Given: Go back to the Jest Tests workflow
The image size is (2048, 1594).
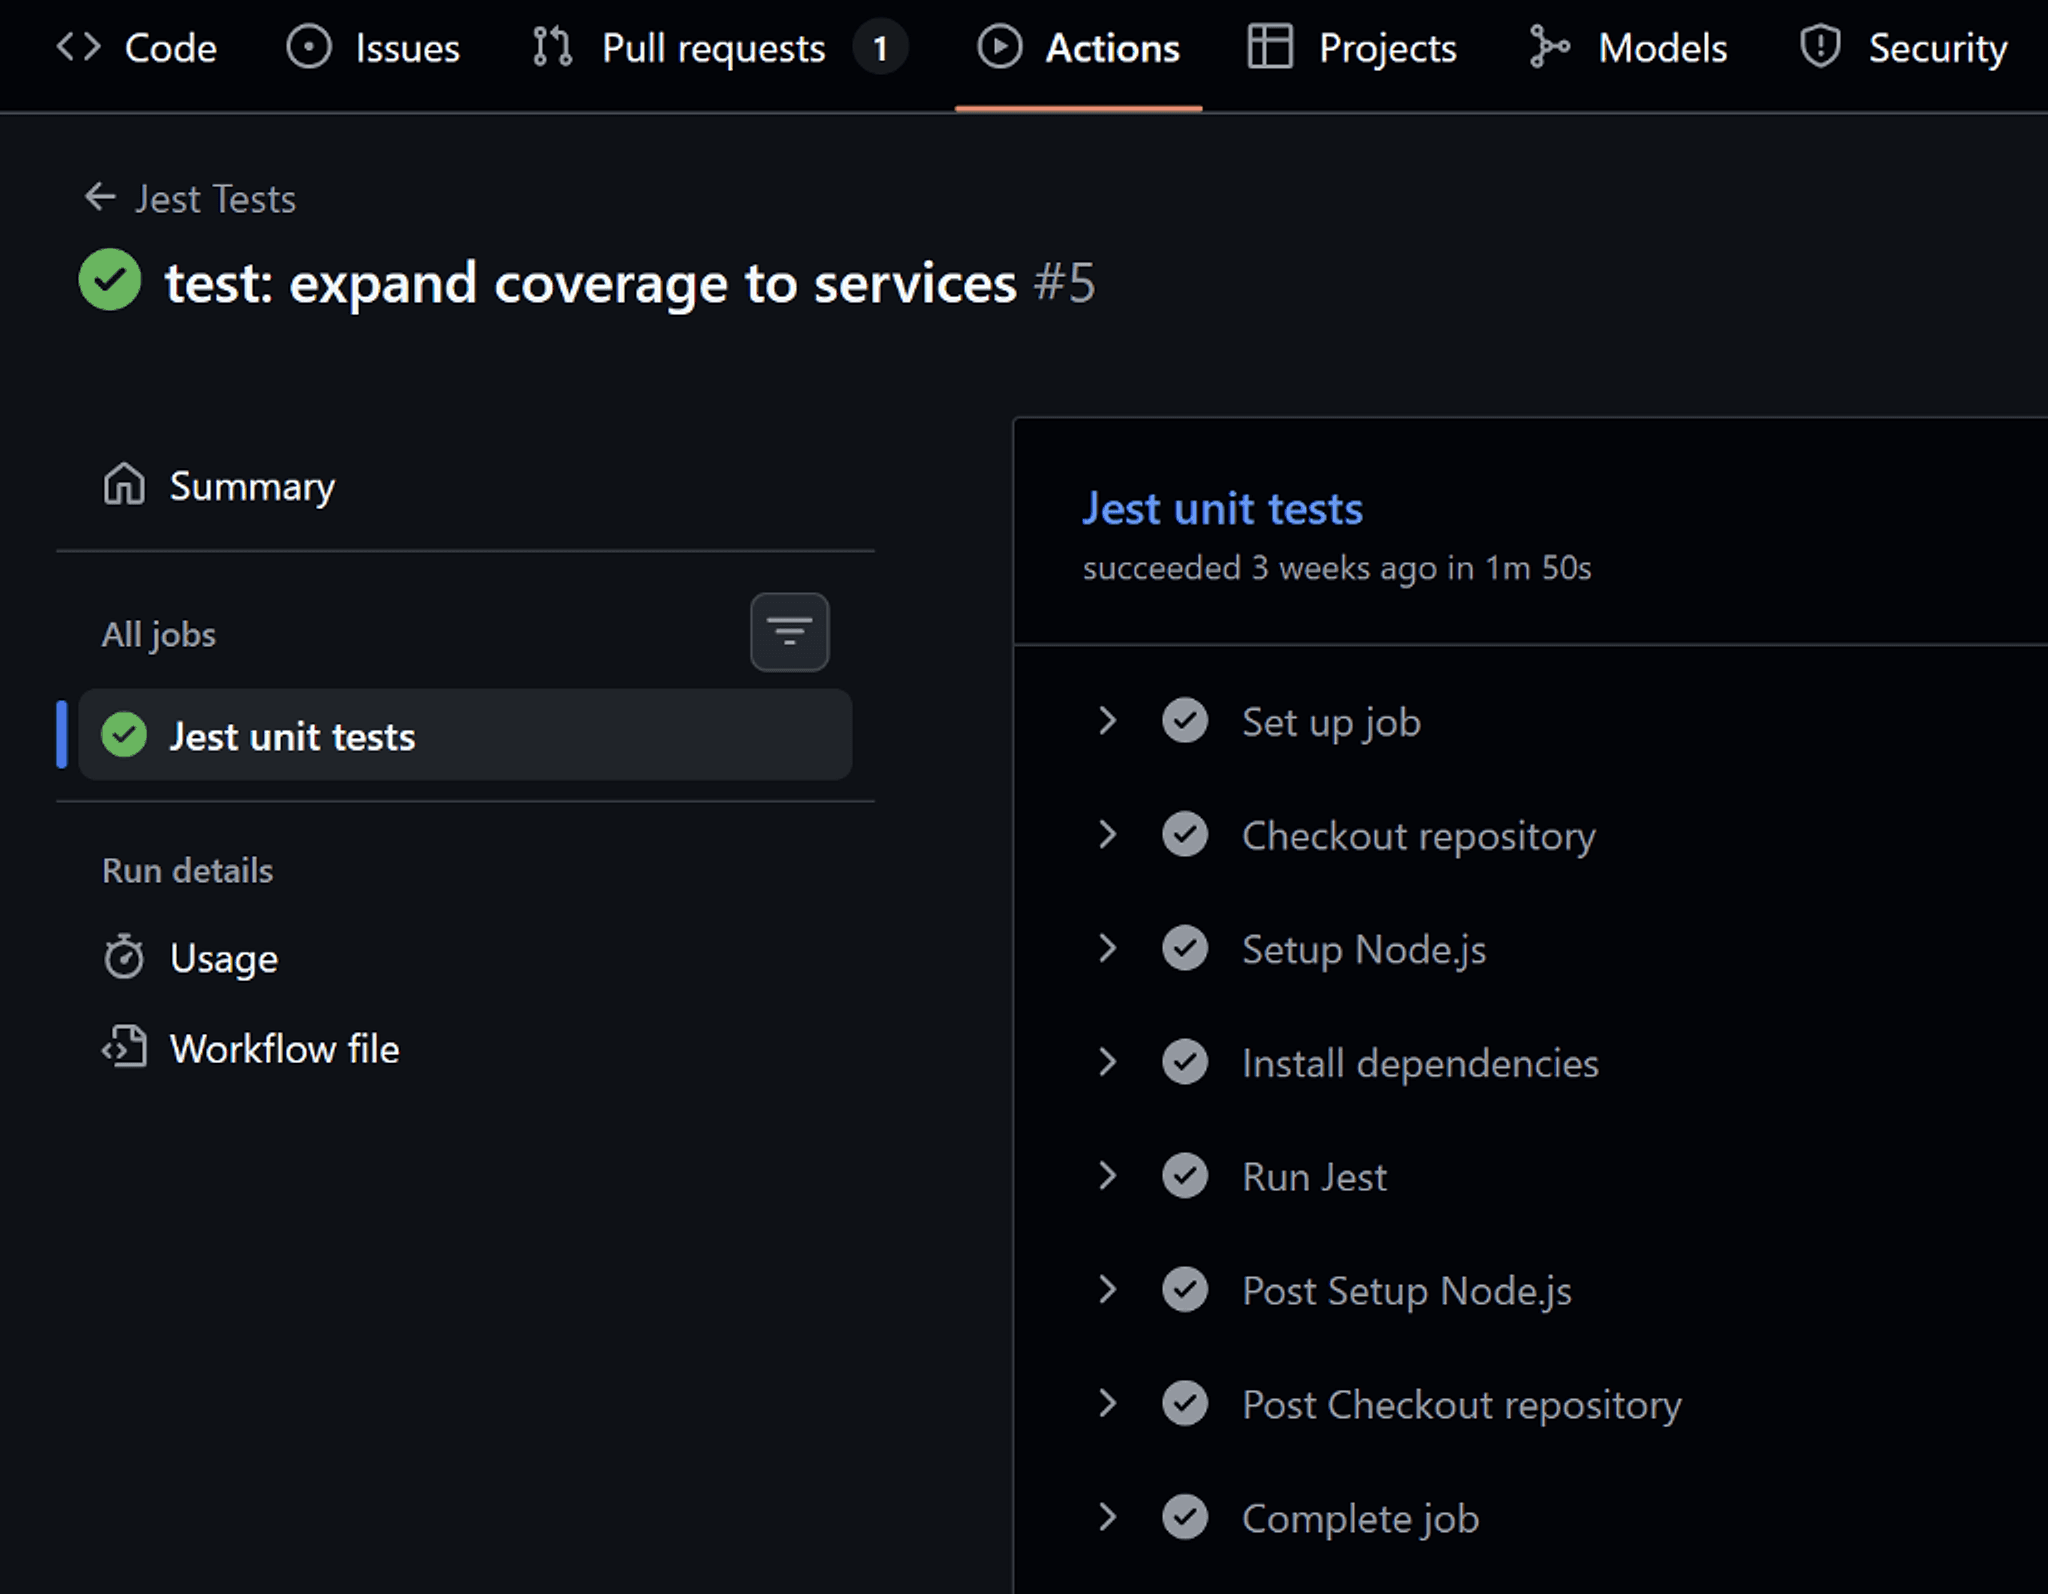Looking at the screenshot, I should (190, 198).
